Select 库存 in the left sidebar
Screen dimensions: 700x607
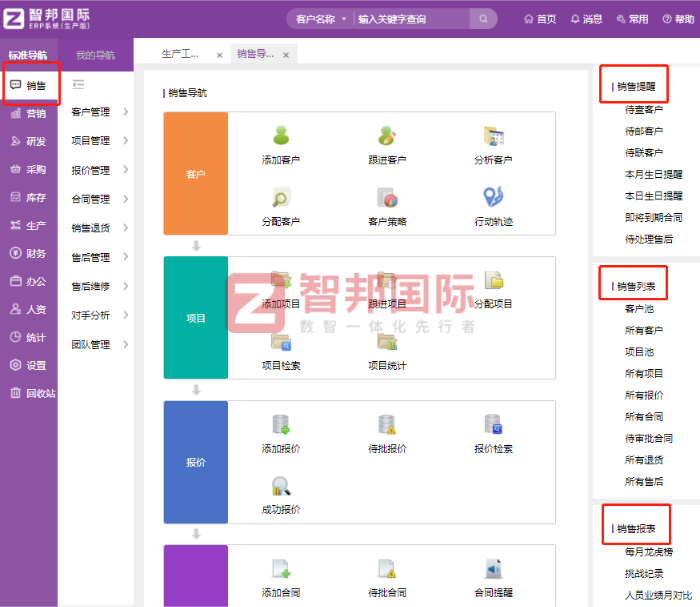click(x=29, y=197)
